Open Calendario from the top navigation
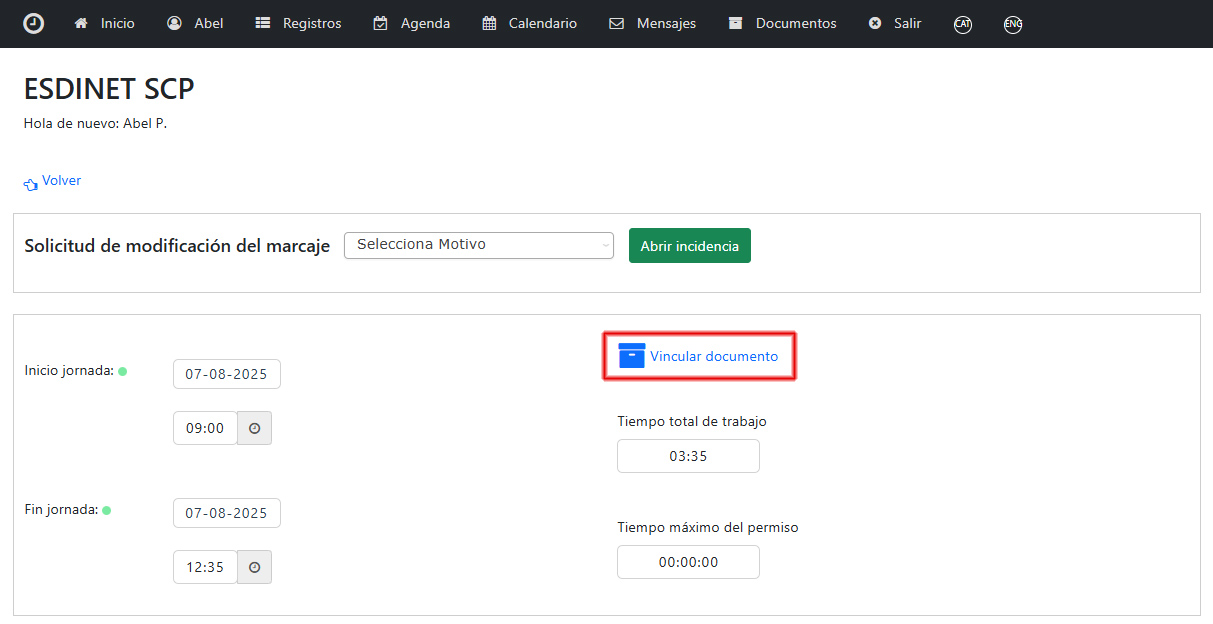Image resolution: width=1213 pixels, height=624 pixels. (x=529, y=23)
